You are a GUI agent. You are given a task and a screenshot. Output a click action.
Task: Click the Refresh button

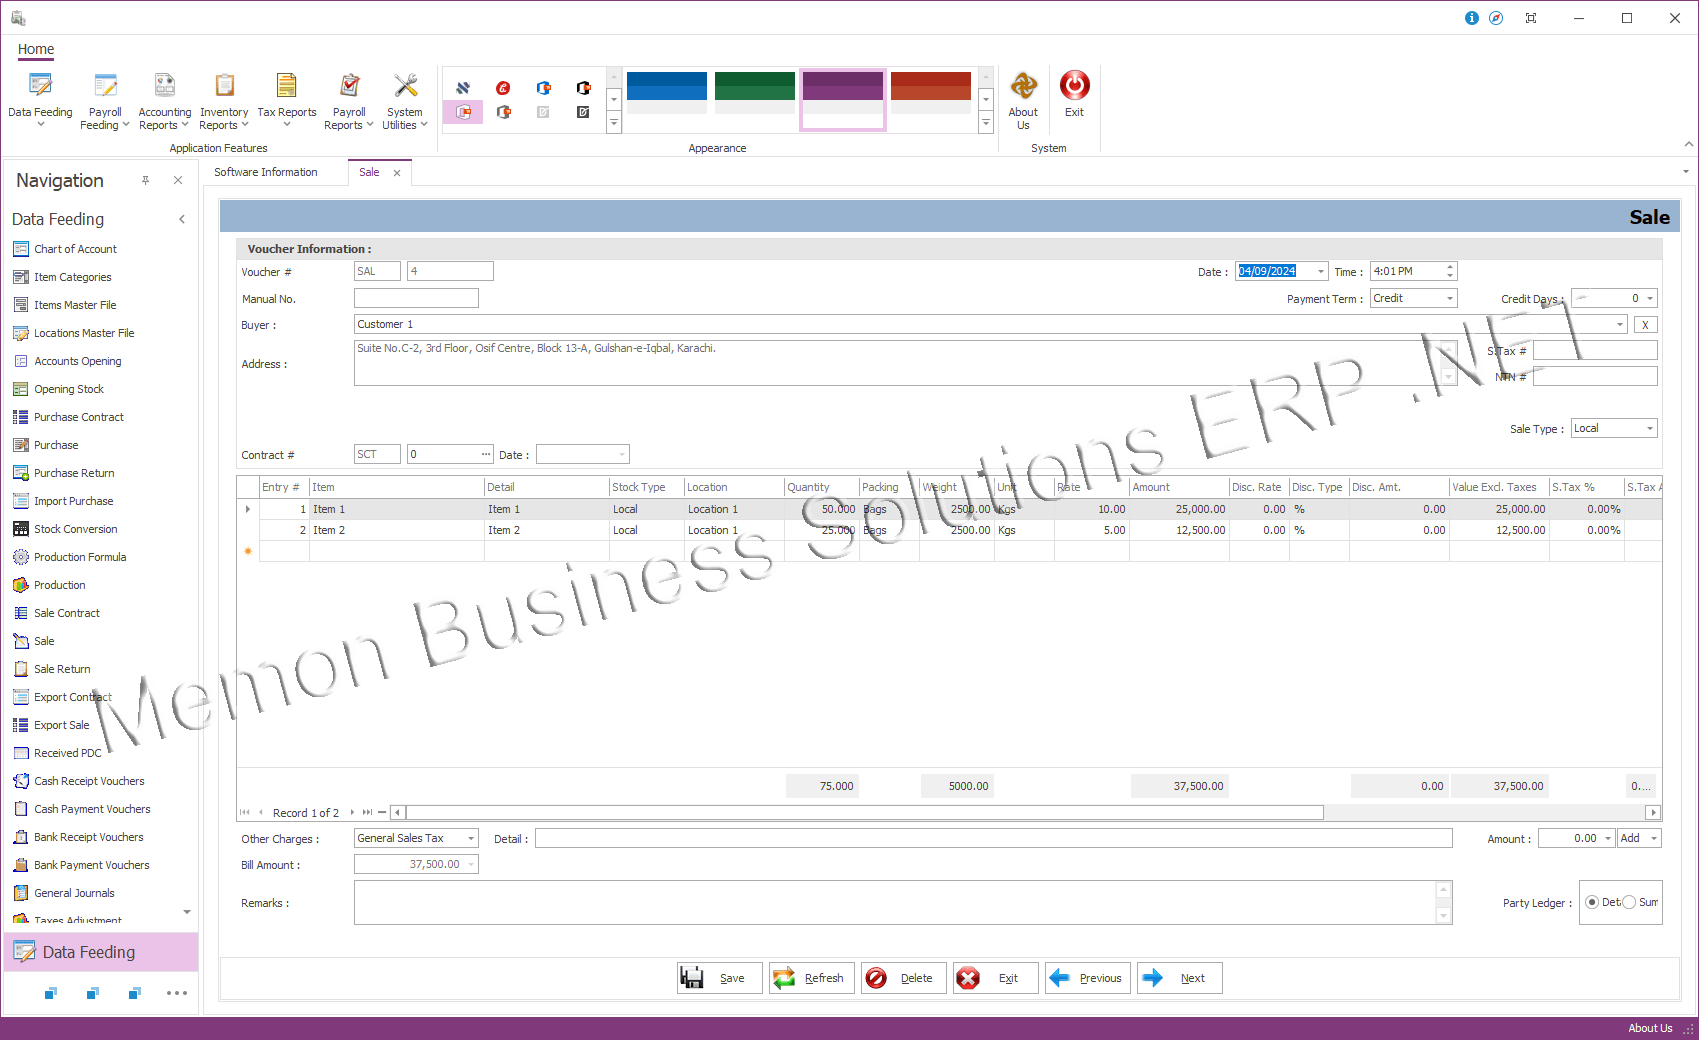pyautogui.click(x=811, y=978)
